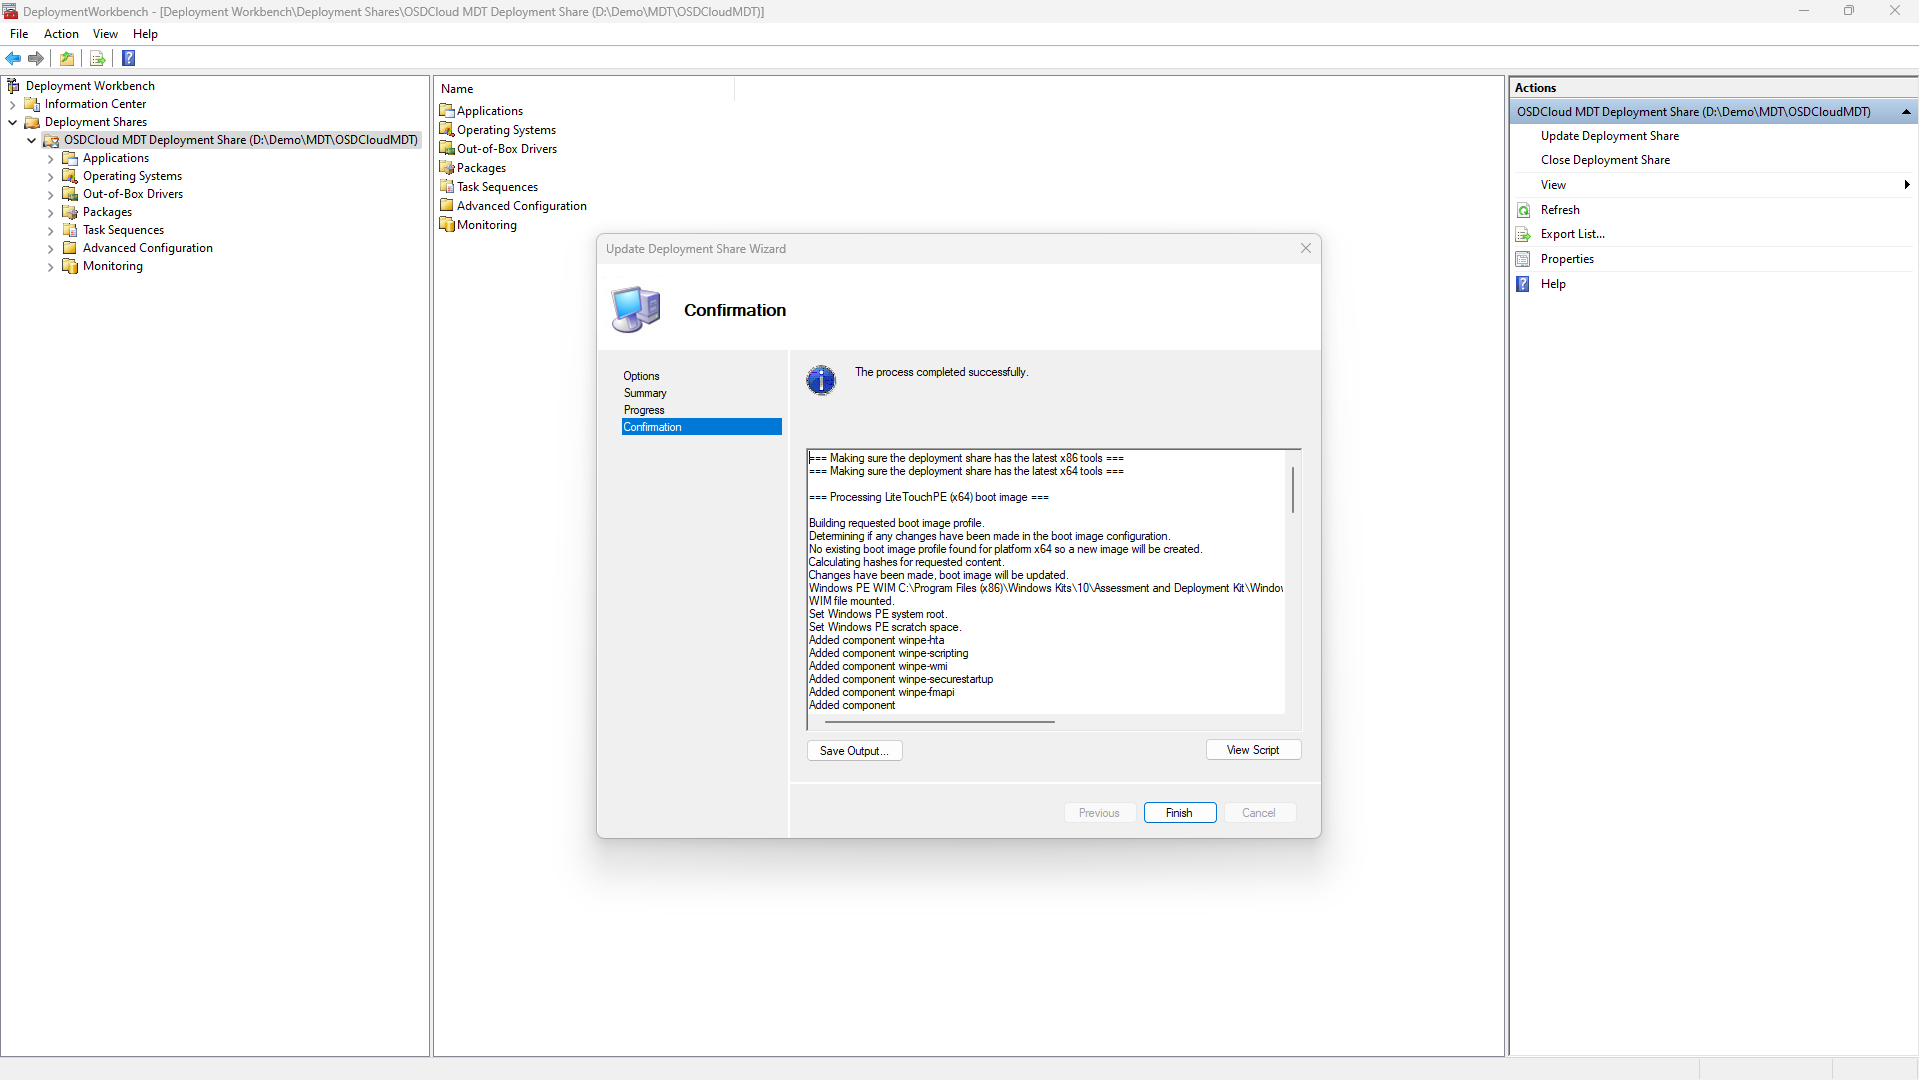Viewport: 1919px width, 1080px height.
Task: Click the Back arrow toolbar icon
Action: tap(13, 59)
